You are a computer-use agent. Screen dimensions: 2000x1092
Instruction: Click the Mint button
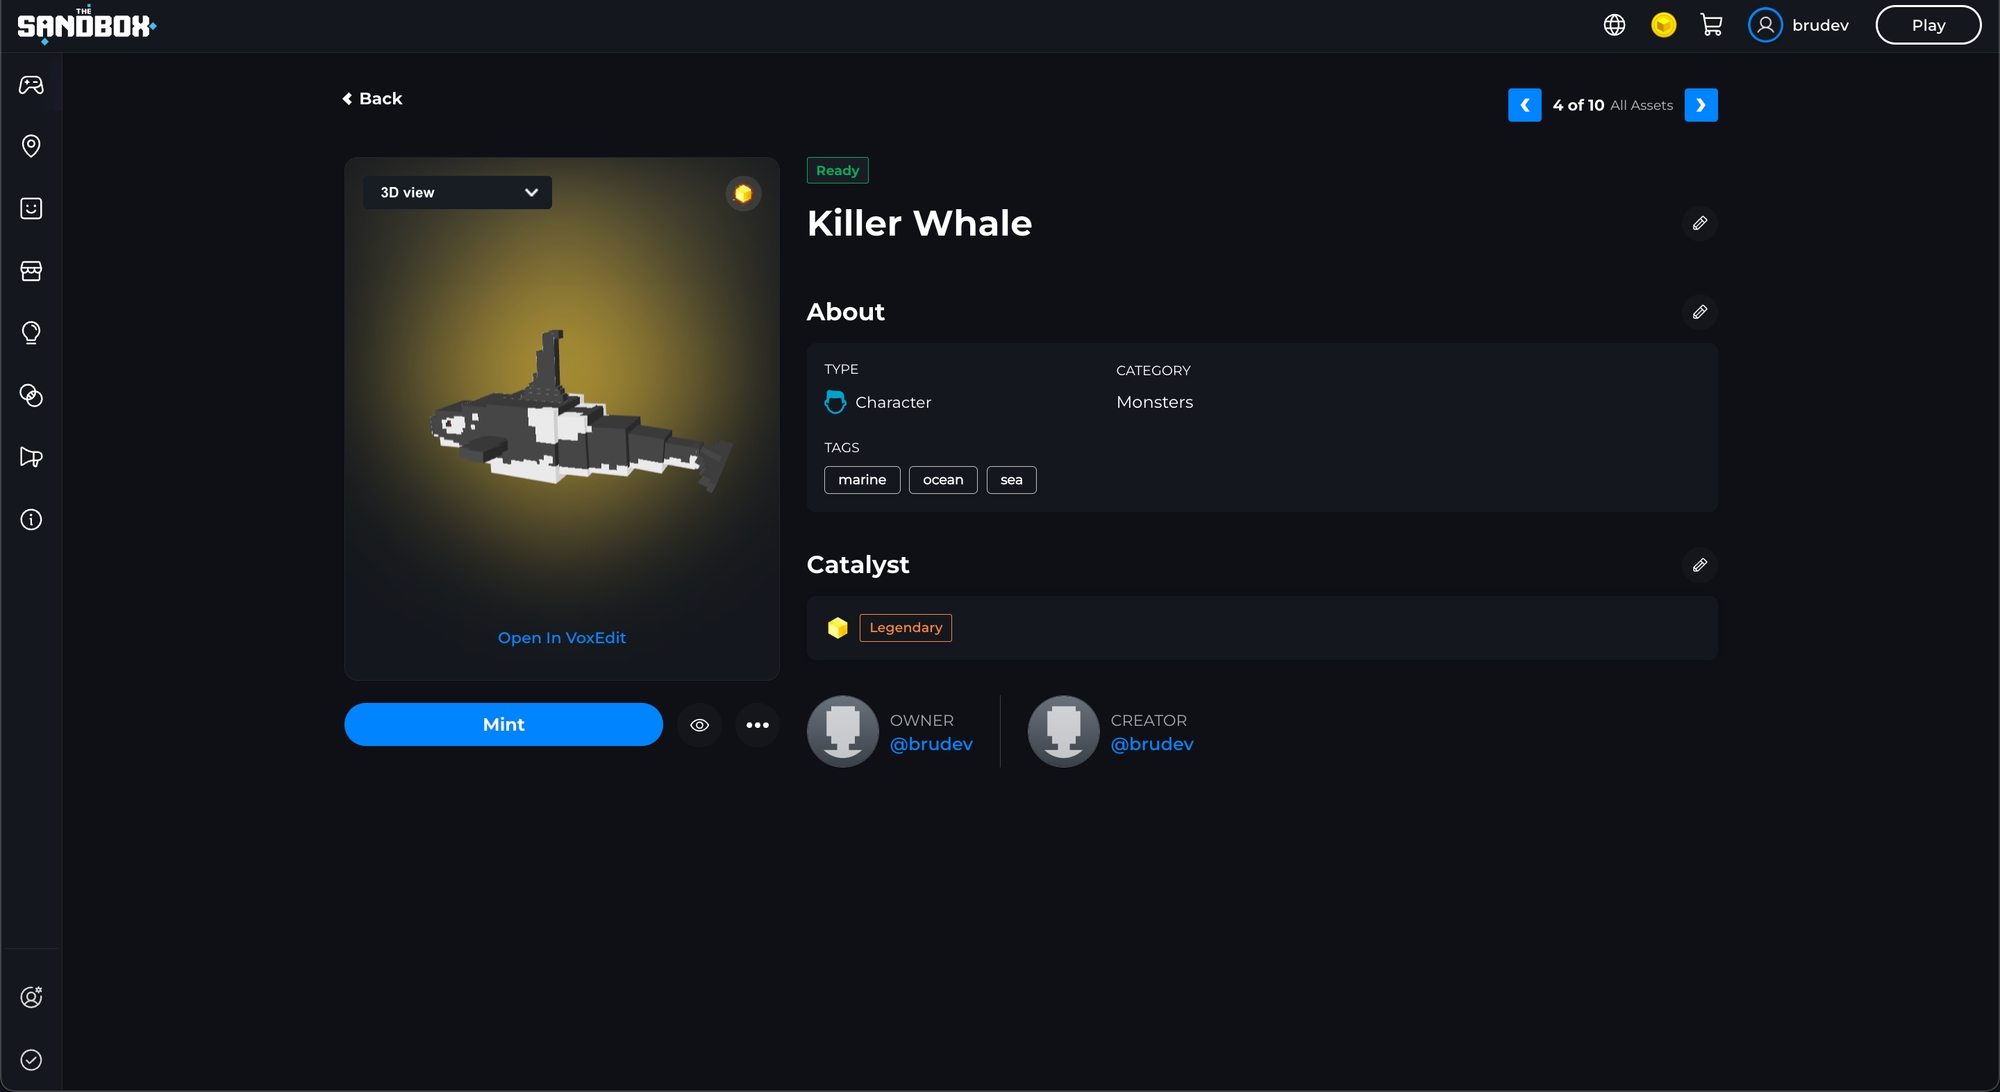coord(503,725)
